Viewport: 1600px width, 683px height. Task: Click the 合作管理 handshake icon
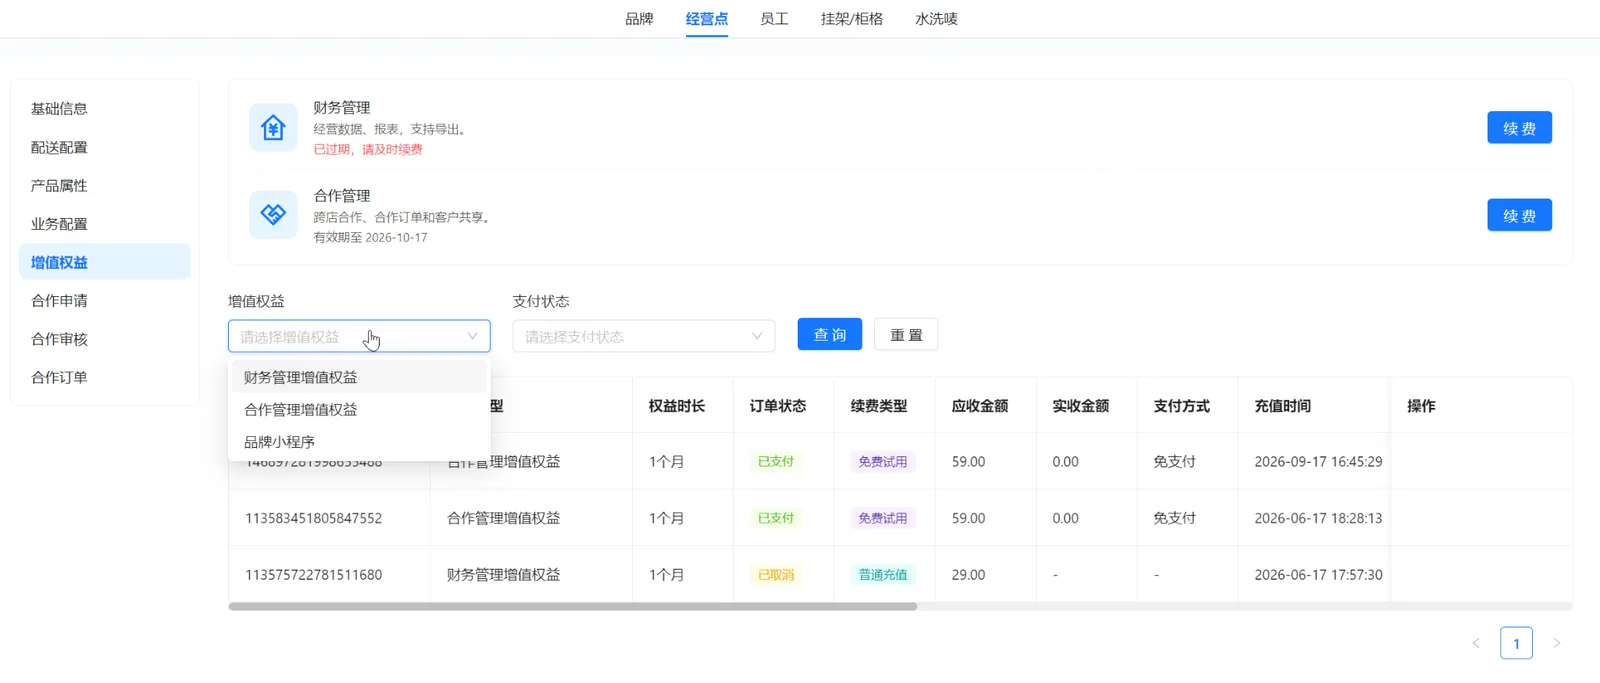pos(273,214)
